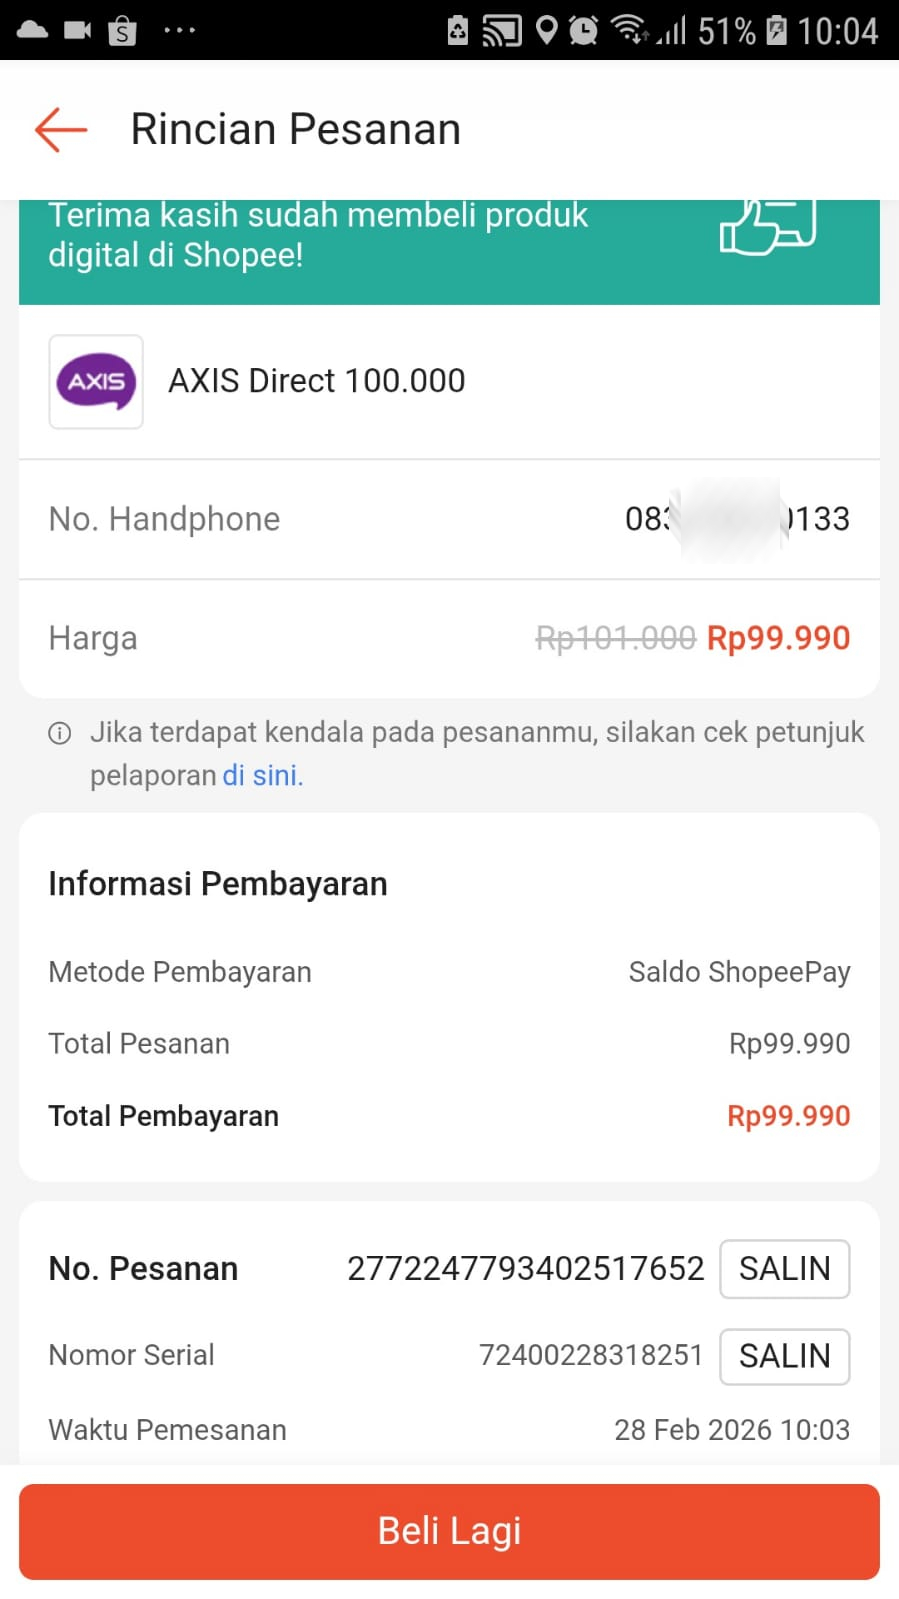Tap the No. Handphone number value
Viewport: 899px width, 1599px height.
point(737,519)
